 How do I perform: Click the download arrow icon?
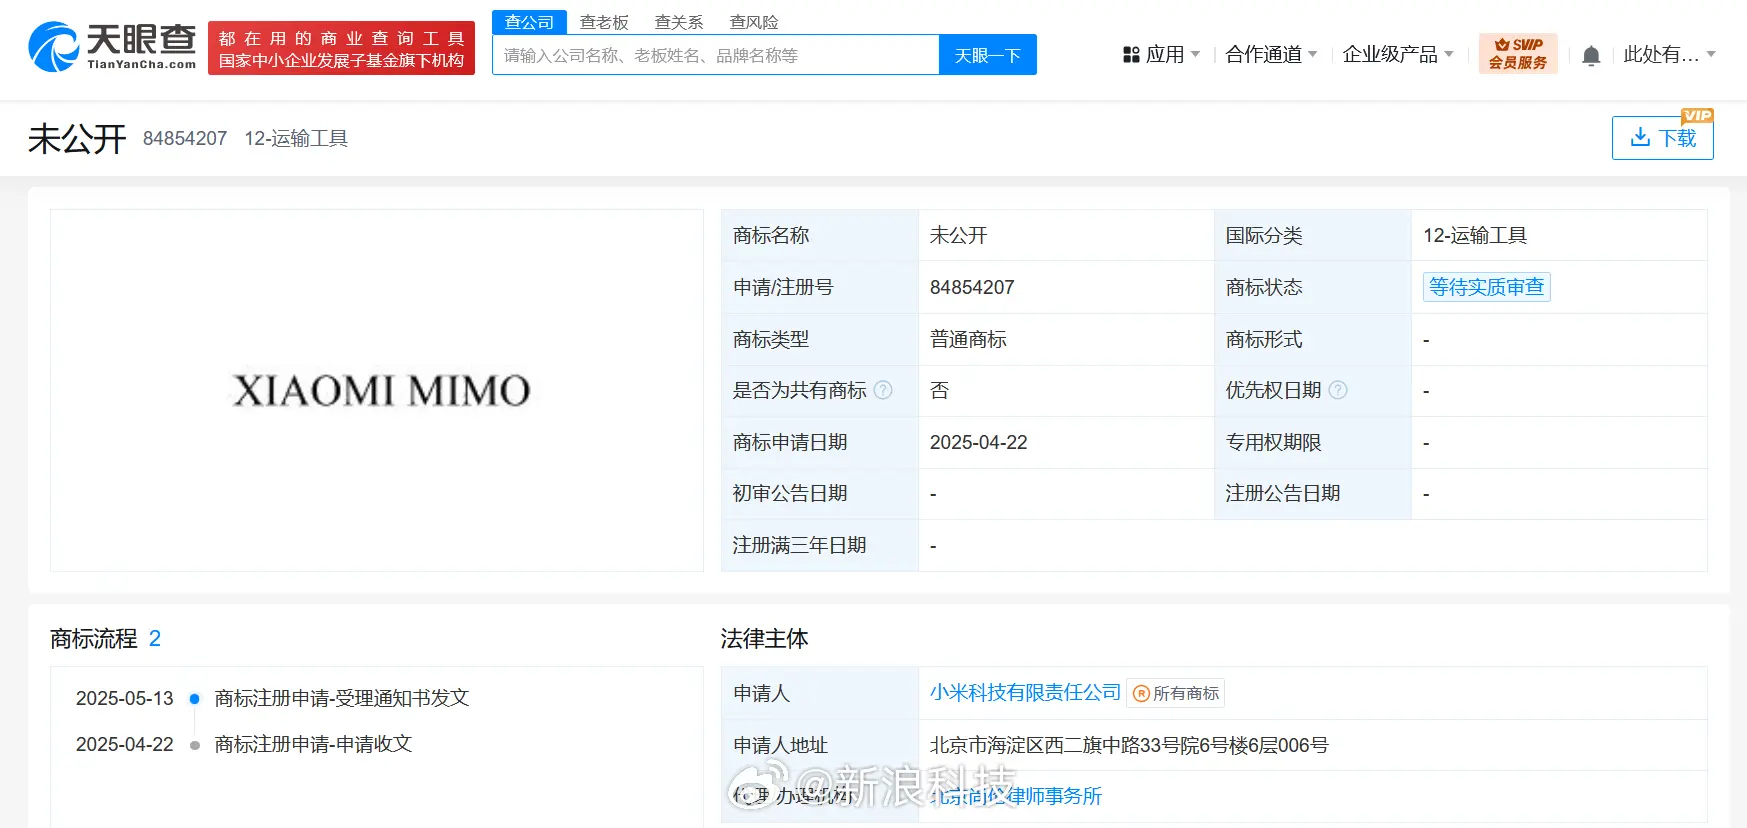point(1640,137)
